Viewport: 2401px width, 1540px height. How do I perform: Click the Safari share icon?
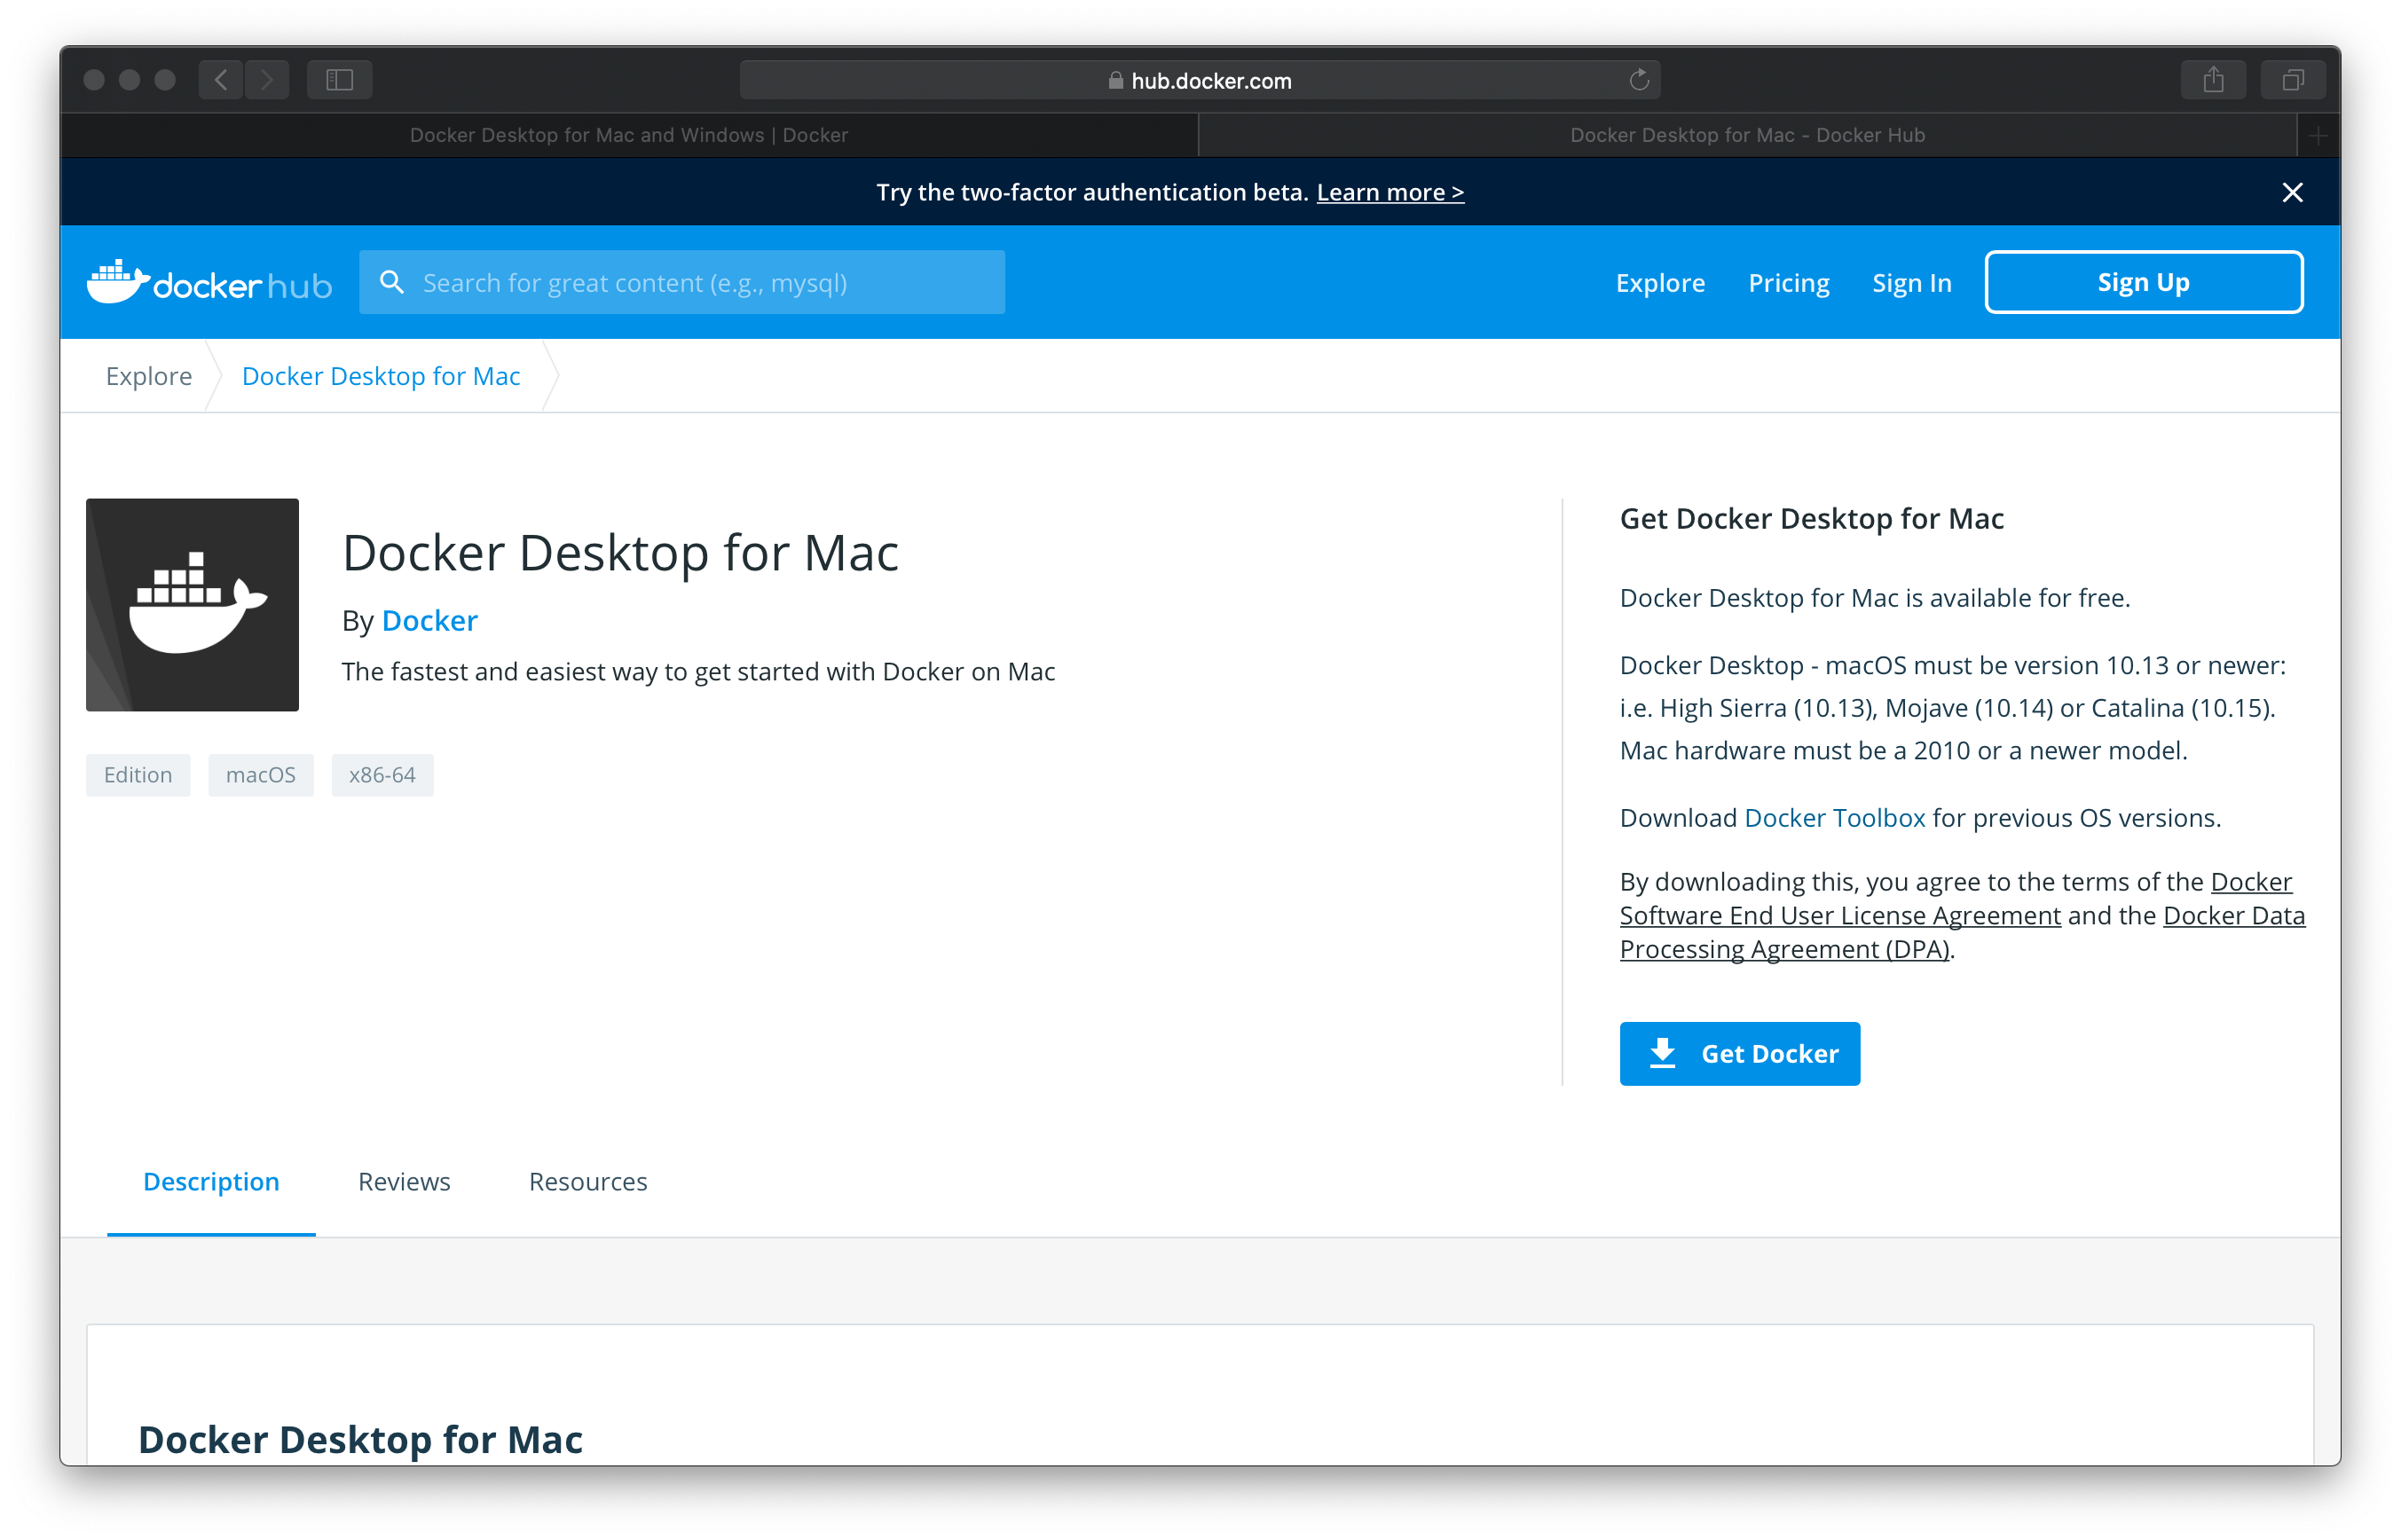[x=2213, y=80]
